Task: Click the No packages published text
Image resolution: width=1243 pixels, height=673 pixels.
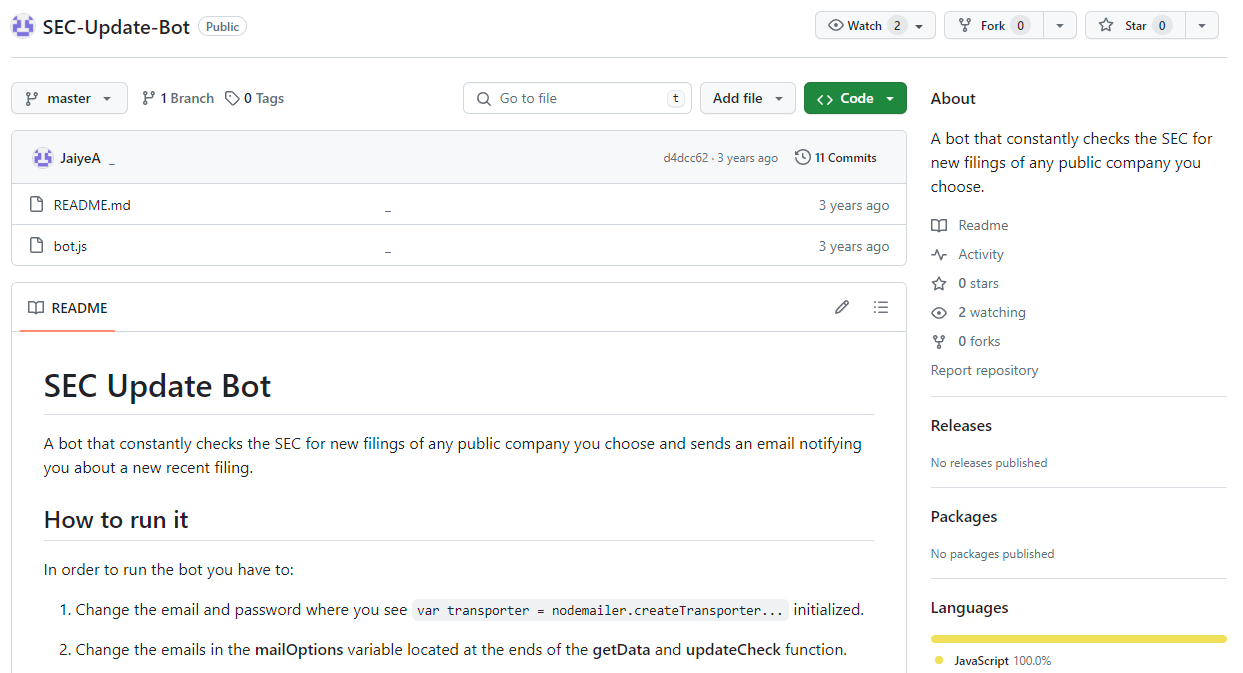Action: coord(992,554)
